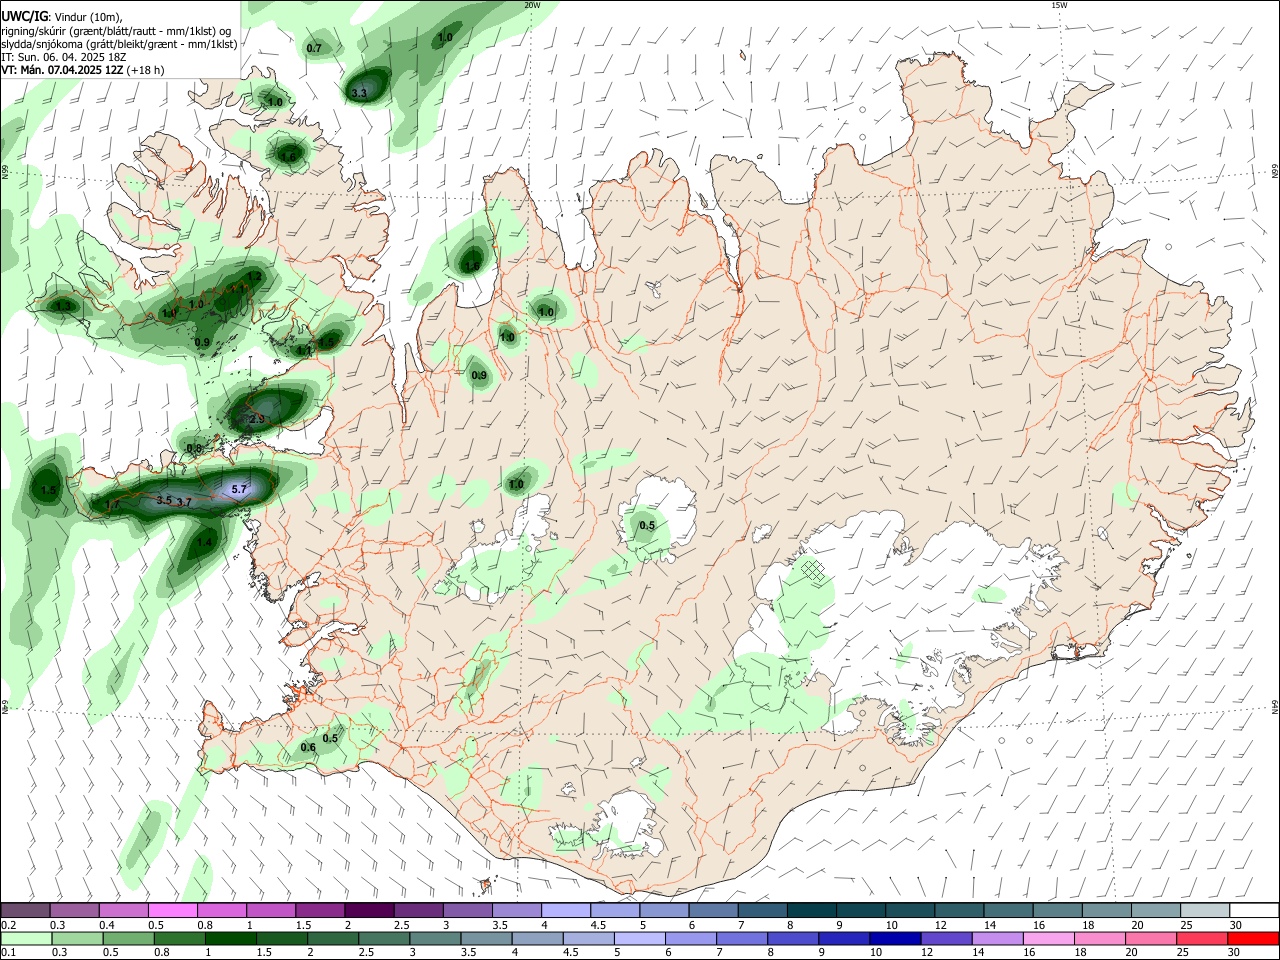Click the palest green swatch after 0.1
This screenshot has height=960, width=1280.
tap(27, 939)
